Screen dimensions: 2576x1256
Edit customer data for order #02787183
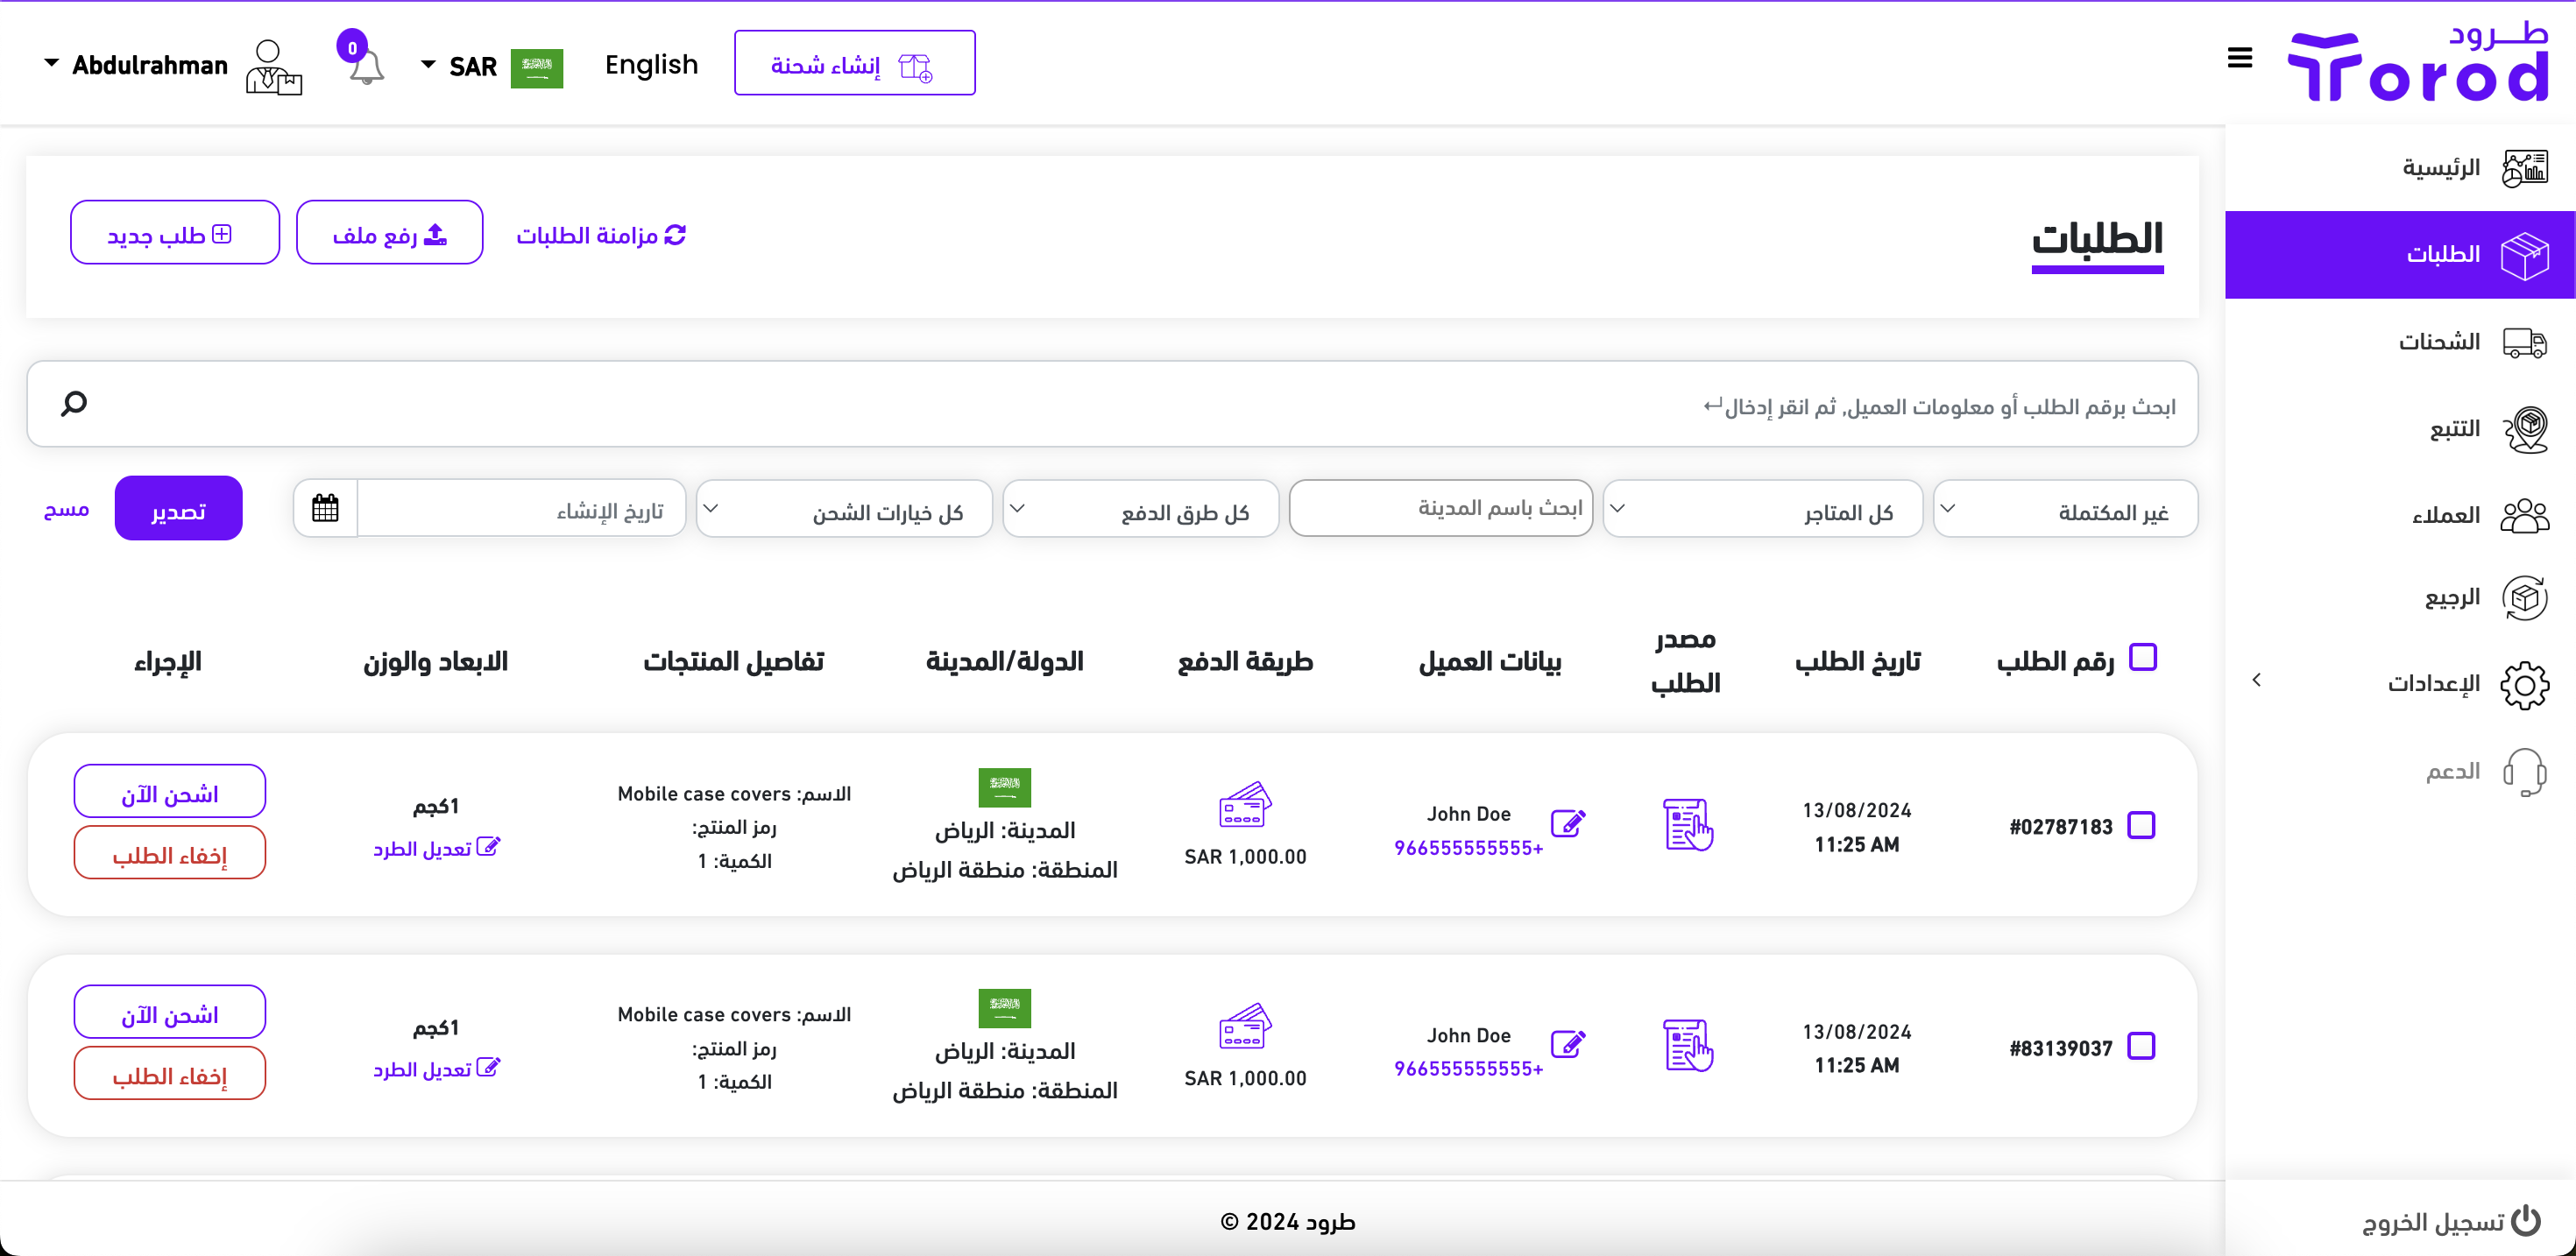(x=1567, y=823)
